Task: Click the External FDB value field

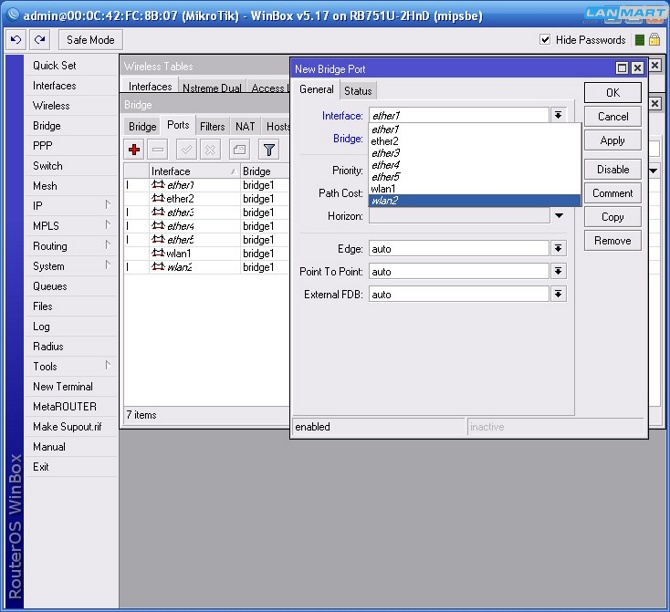Action: 459,294
